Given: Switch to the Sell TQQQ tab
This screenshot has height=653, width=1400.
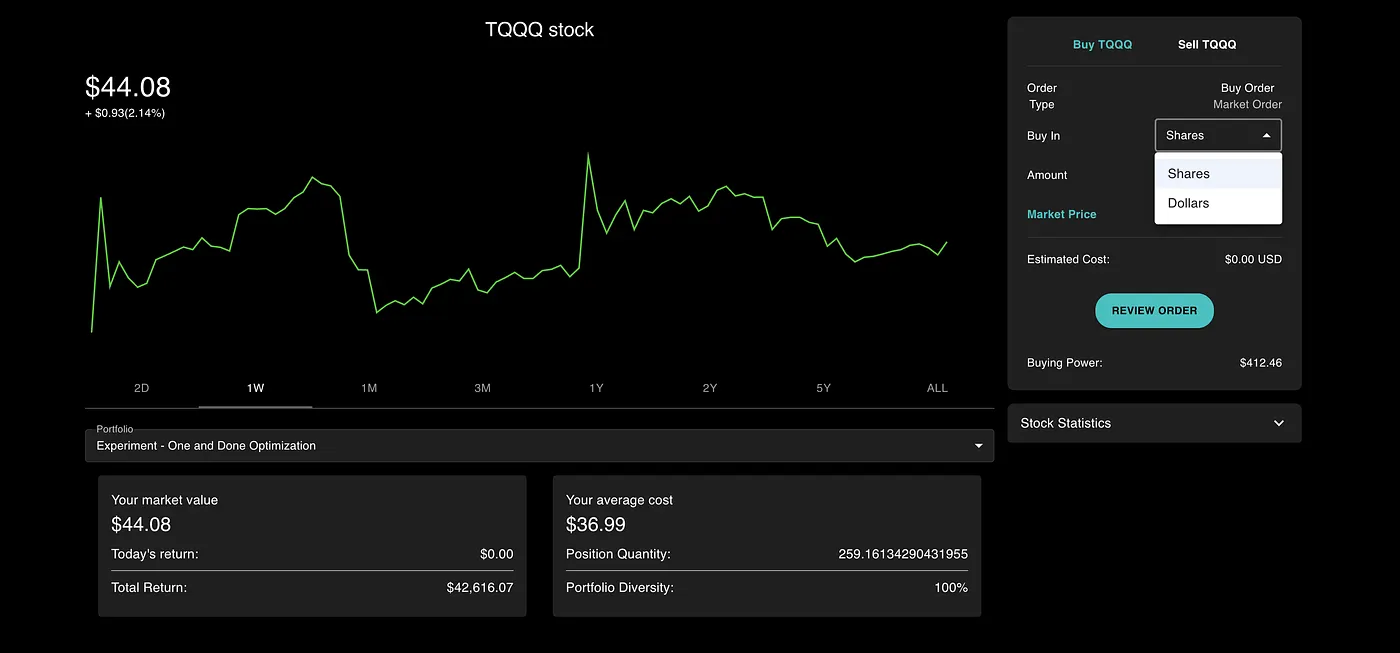Looking at the screenshot, I should click(1207, 45).
